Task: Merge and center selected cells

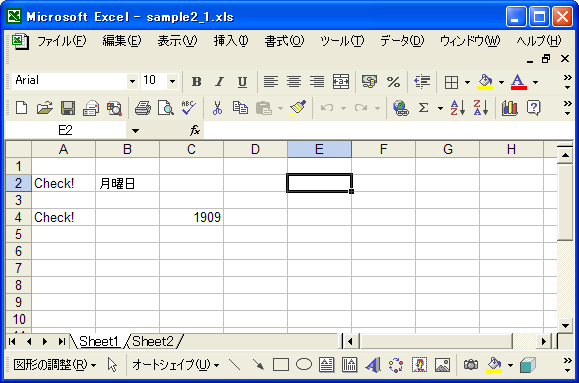Action: pyautogui.click(x=340, y=82)
